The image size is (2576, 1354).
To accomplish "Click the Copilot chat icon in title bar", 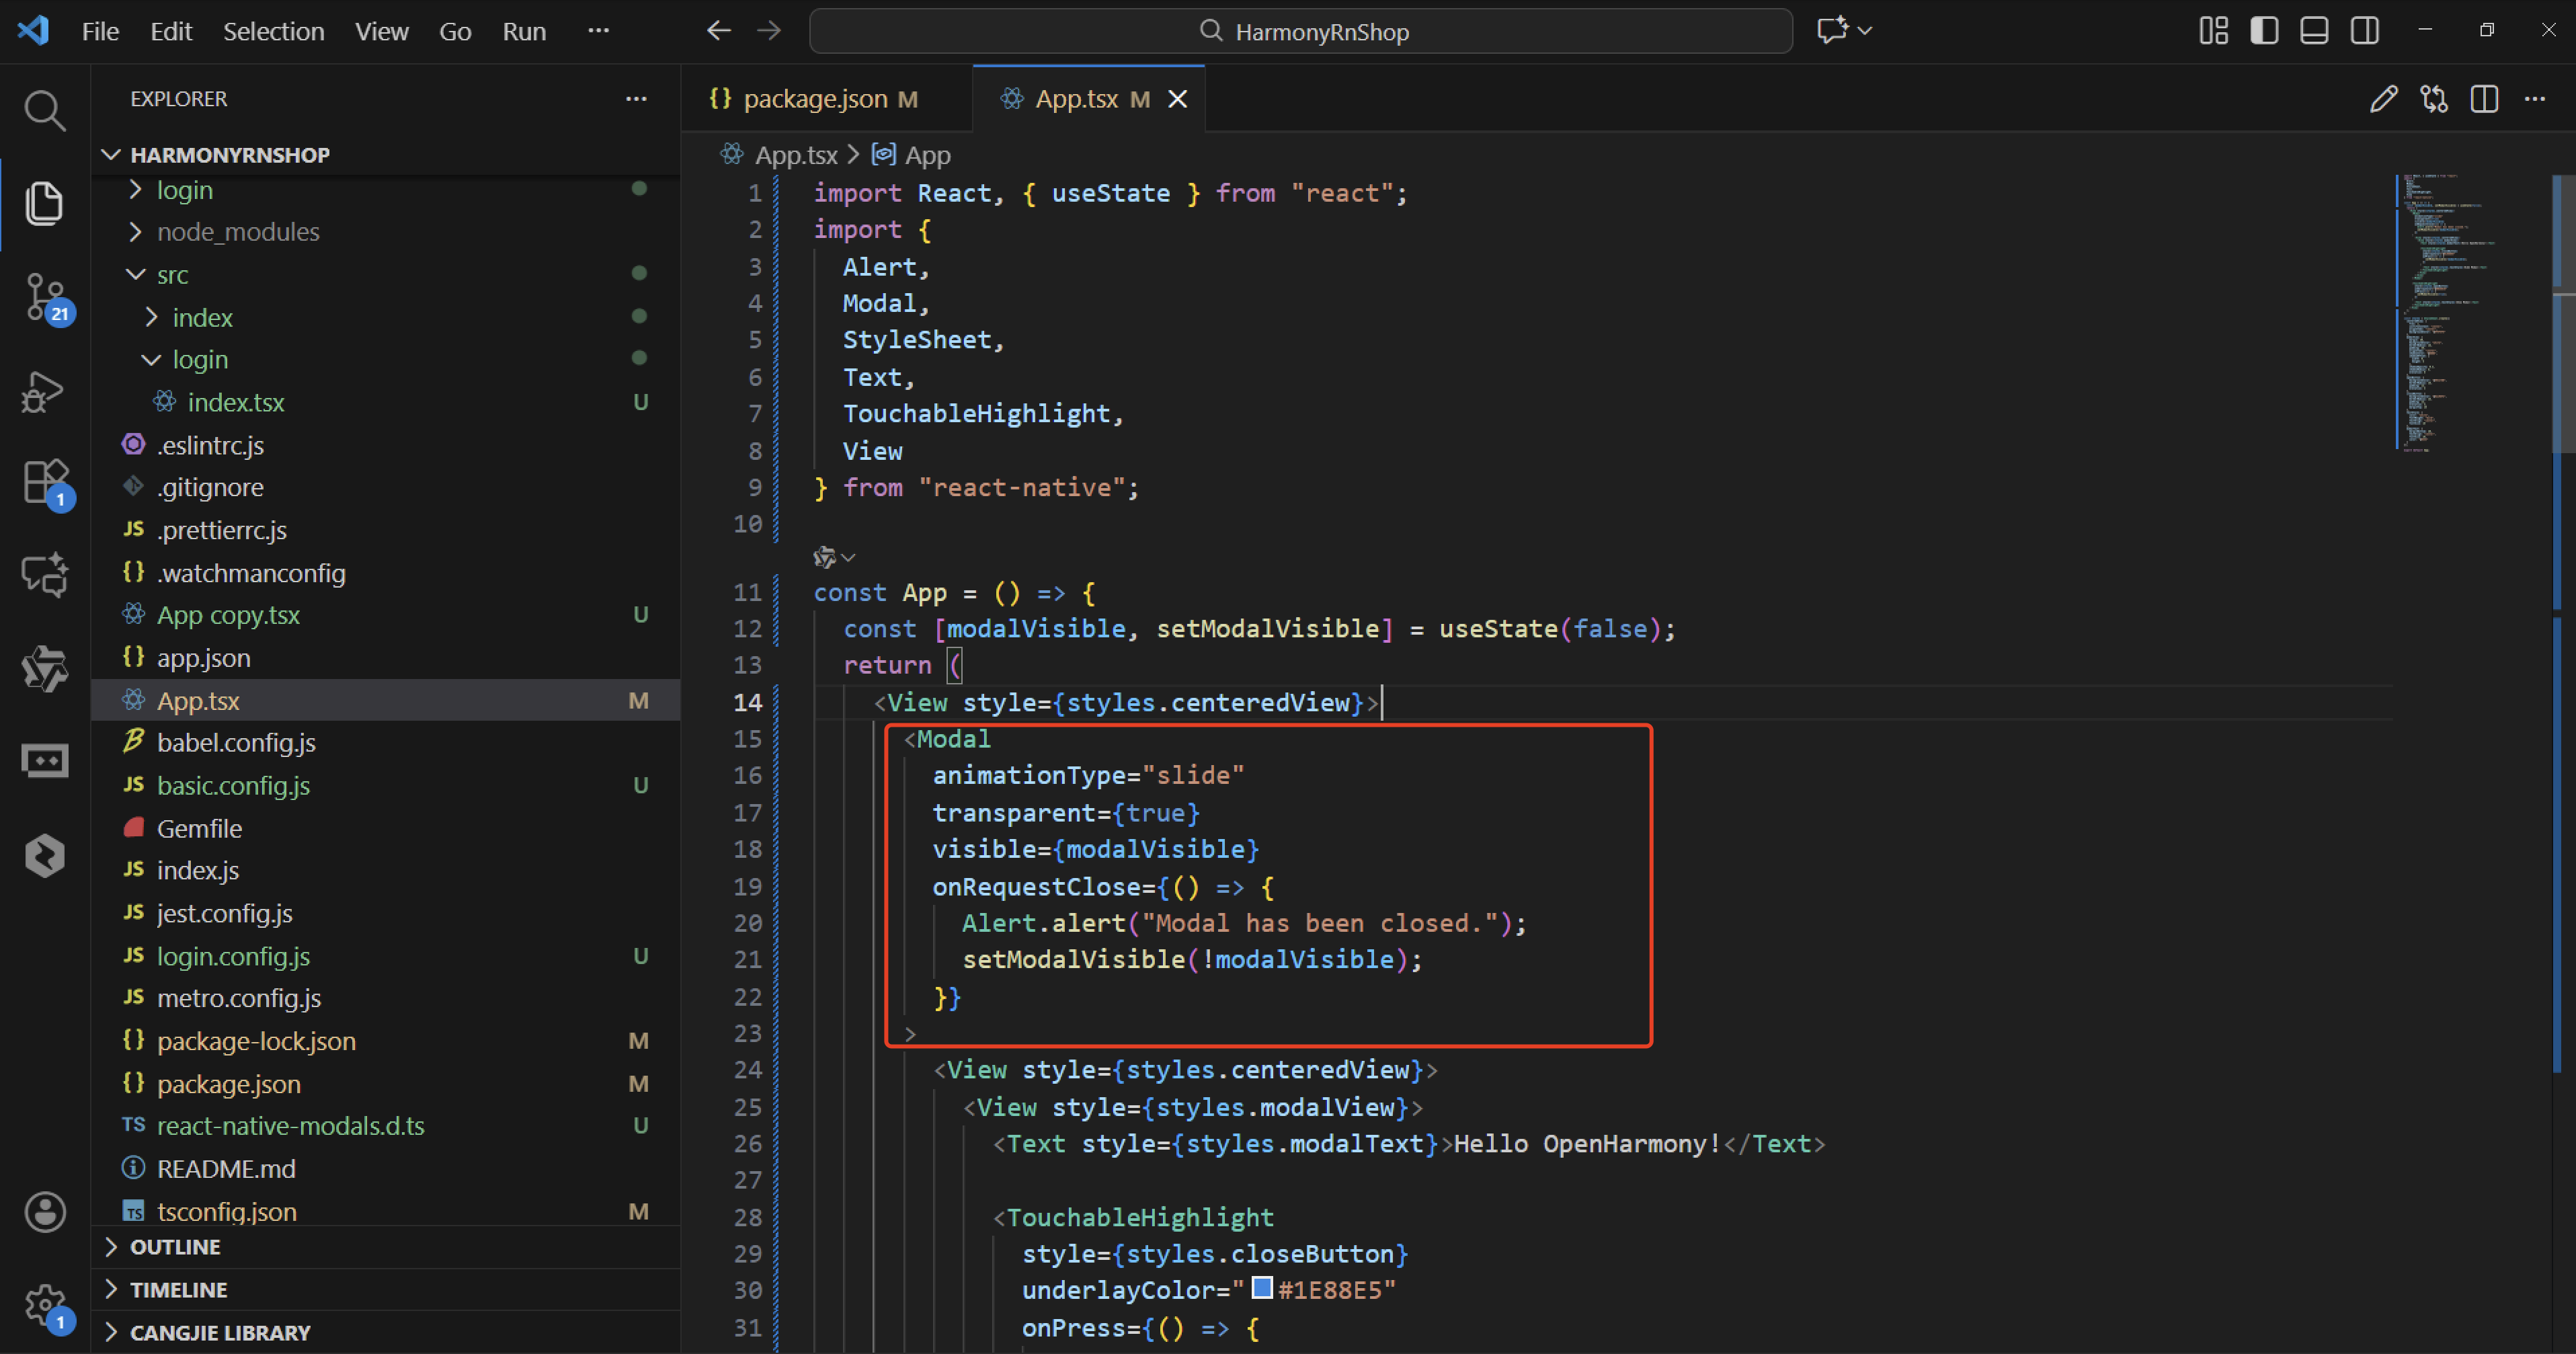I will (1832, 31).
